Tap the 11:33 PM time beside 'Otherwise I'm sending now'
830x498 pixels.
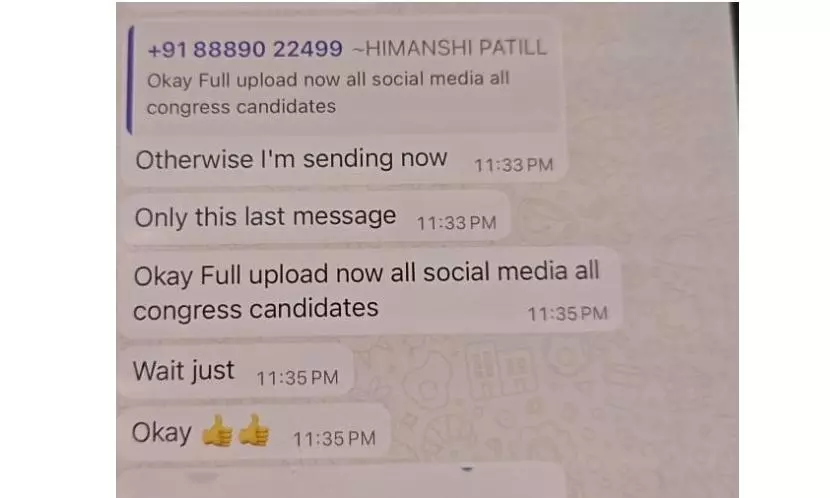513,165
